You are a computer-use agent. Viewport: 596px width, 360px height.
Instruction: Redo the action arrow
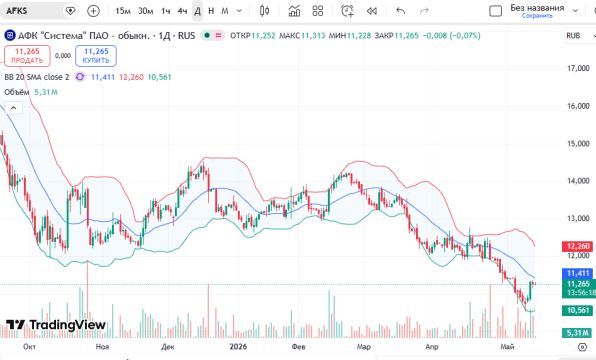(424, 11)
